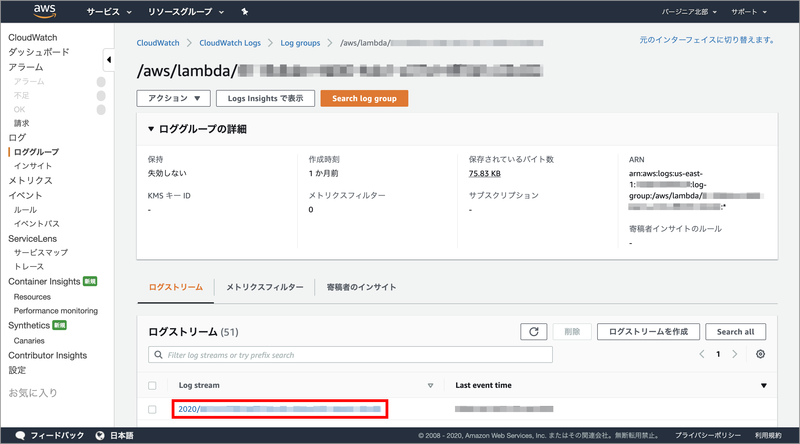Open 設定 in sidebar

click(17, 371)
